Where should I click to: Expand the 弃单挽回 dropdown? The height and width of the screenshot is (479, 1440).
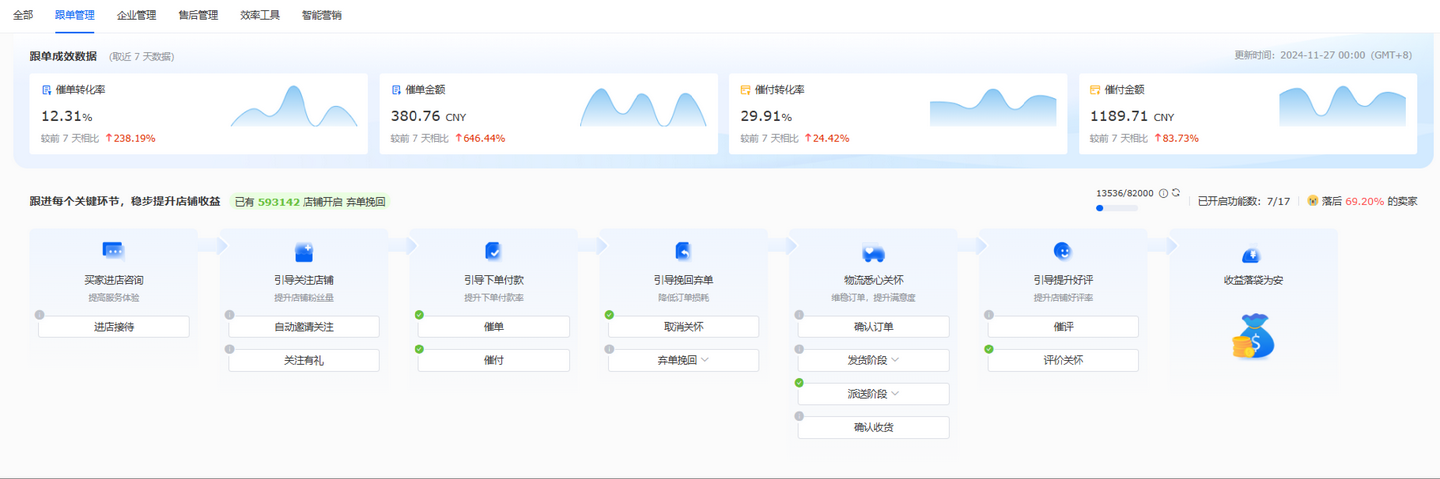[684, 360]
